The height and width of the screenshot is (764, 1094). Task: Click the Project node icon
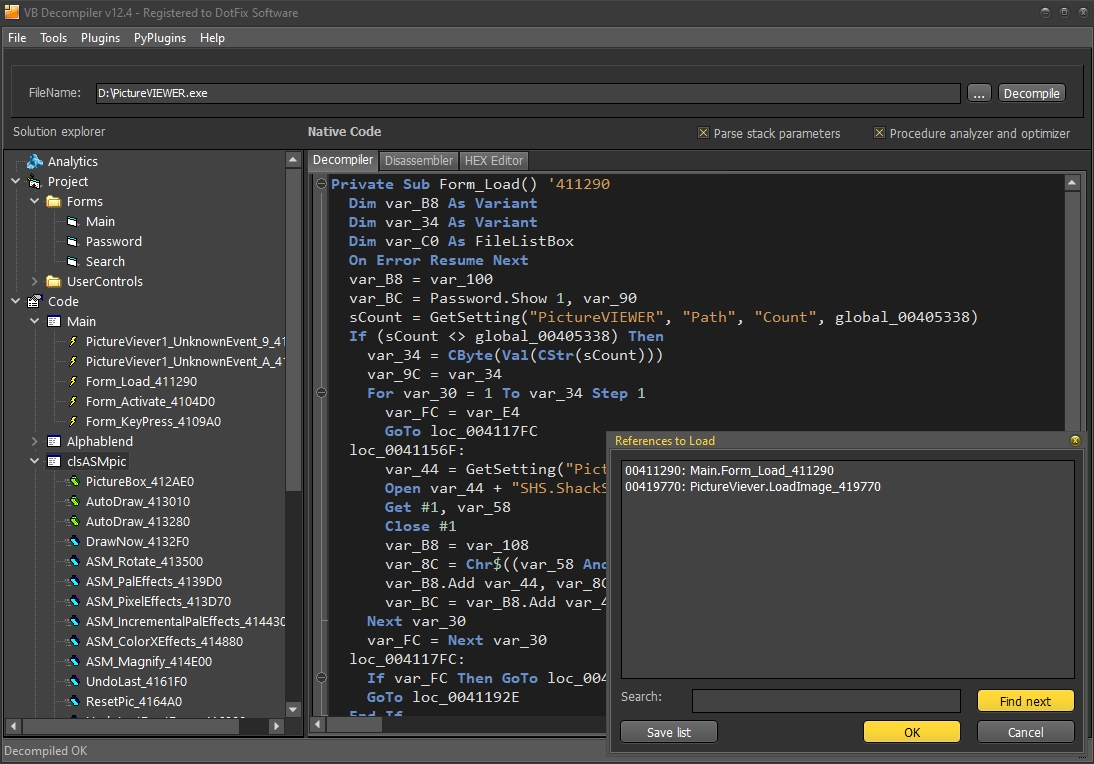click(x=35, y=182)
